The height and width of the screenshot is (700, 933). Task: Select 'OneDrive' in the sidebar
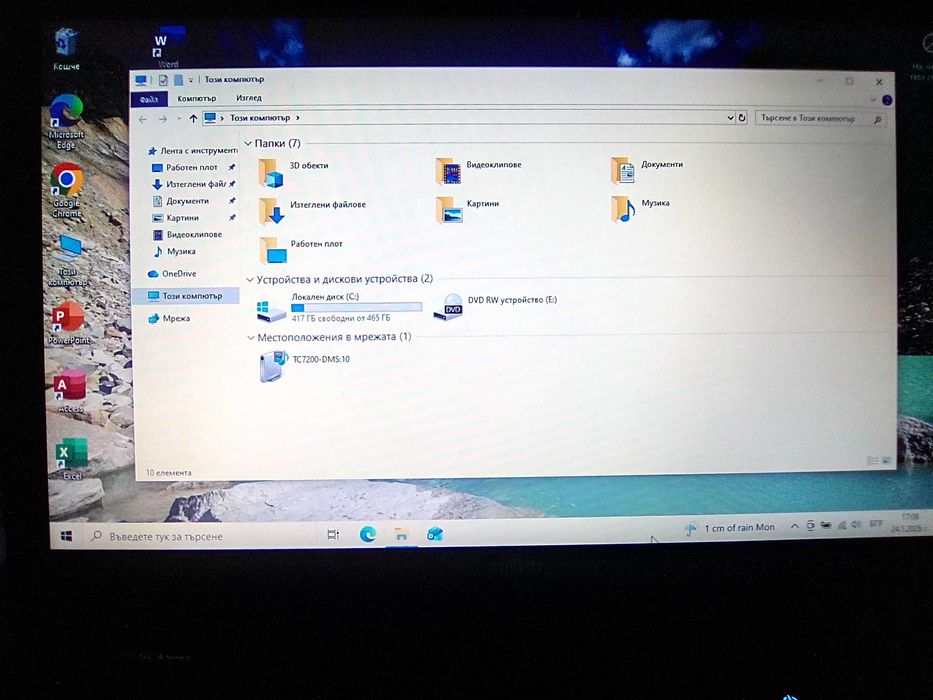172,274
